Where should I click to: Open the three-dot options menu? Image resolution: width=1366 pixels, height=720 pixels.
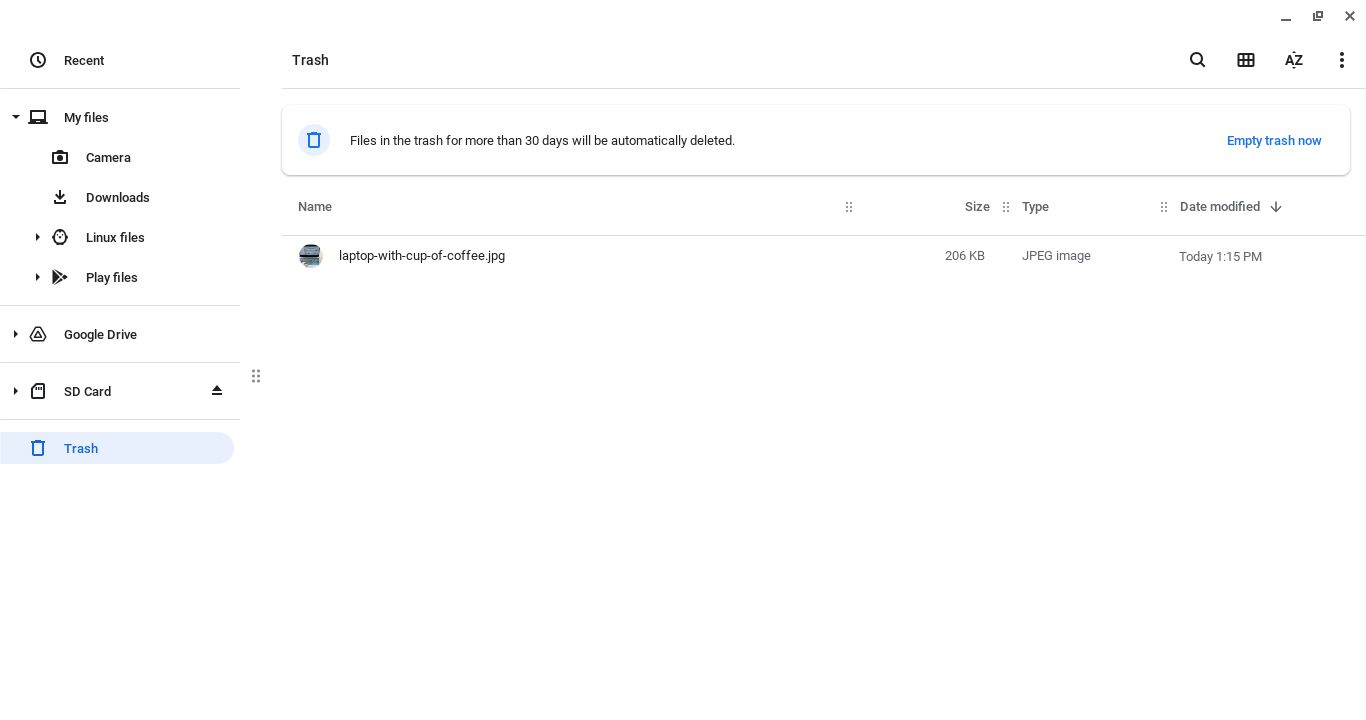1342,60
